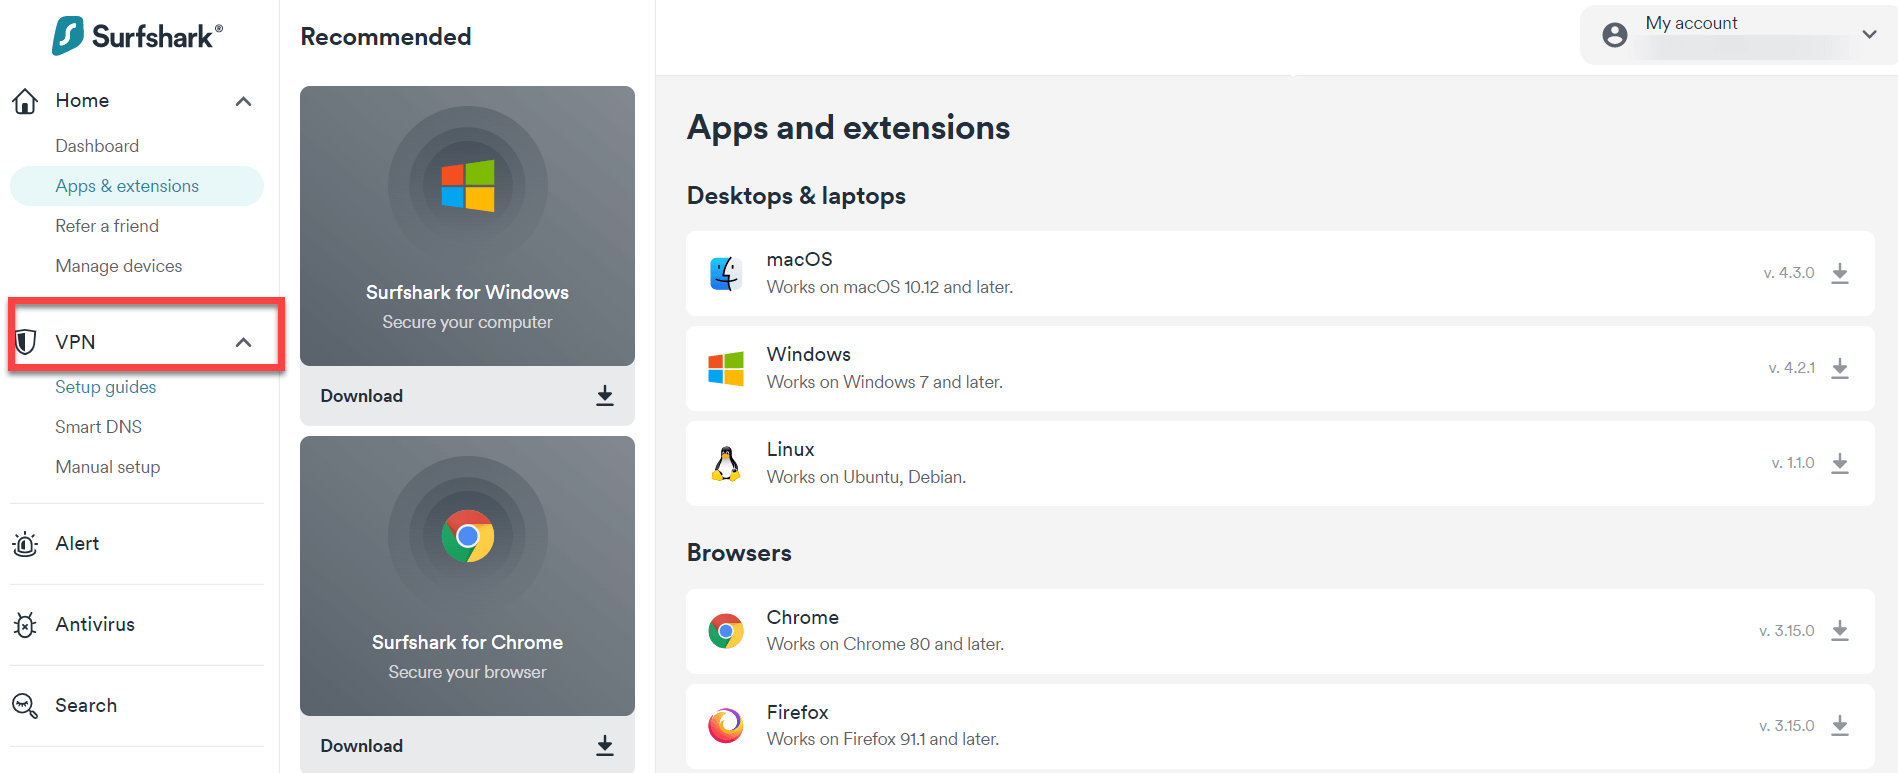Collapse the VPN section chevron

click(243, 342)
